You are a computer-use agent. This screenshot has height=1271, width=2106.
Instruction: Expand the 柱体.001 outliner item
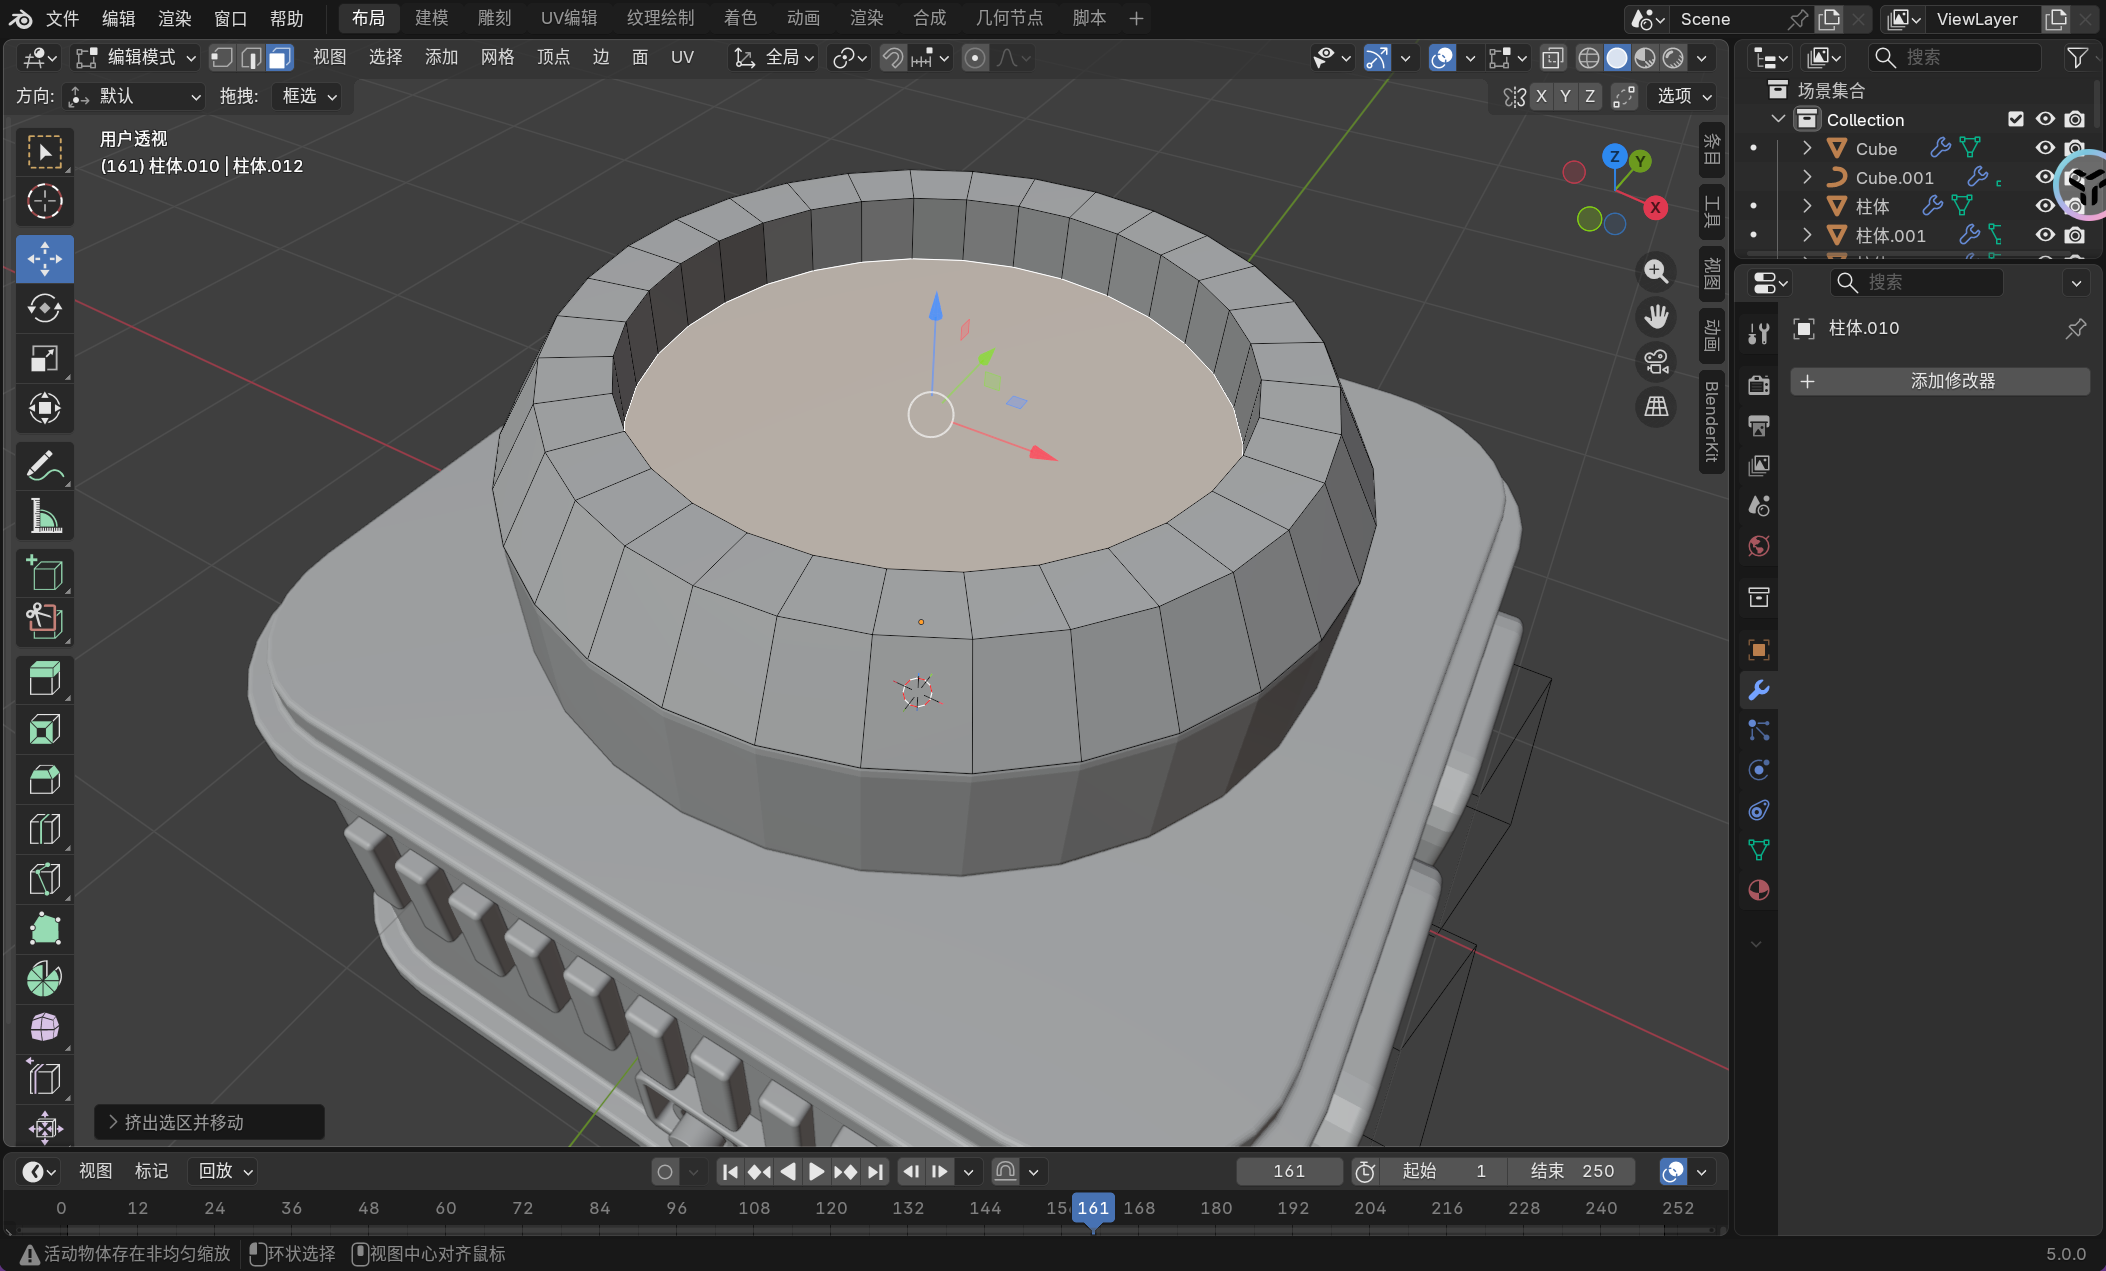pyautogui.click(x=1807, y=236)
